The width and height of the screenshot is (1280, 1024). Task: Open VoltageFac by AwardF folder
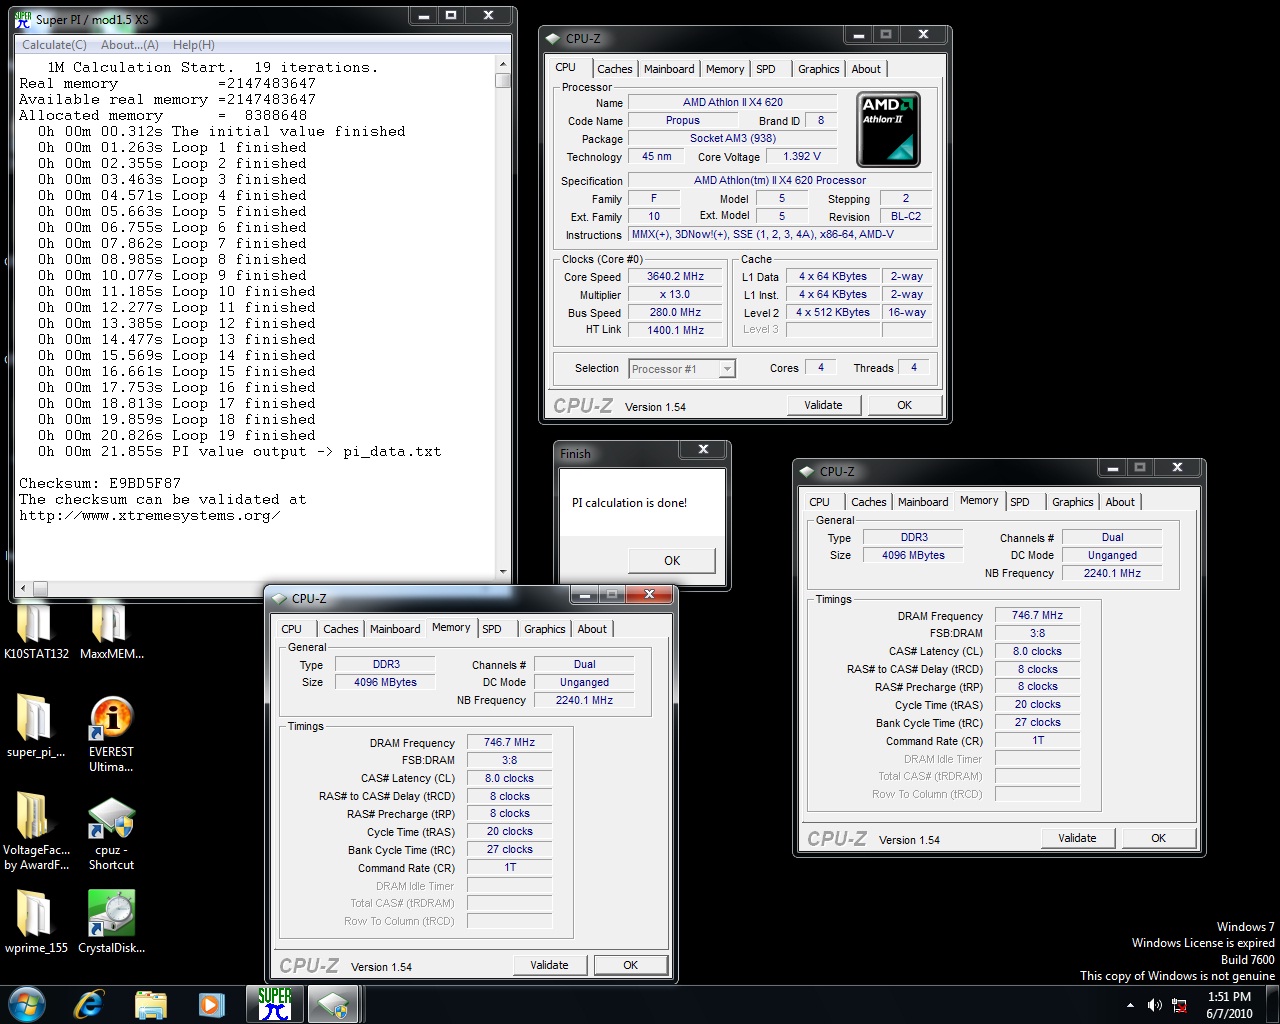coord(36,832)
